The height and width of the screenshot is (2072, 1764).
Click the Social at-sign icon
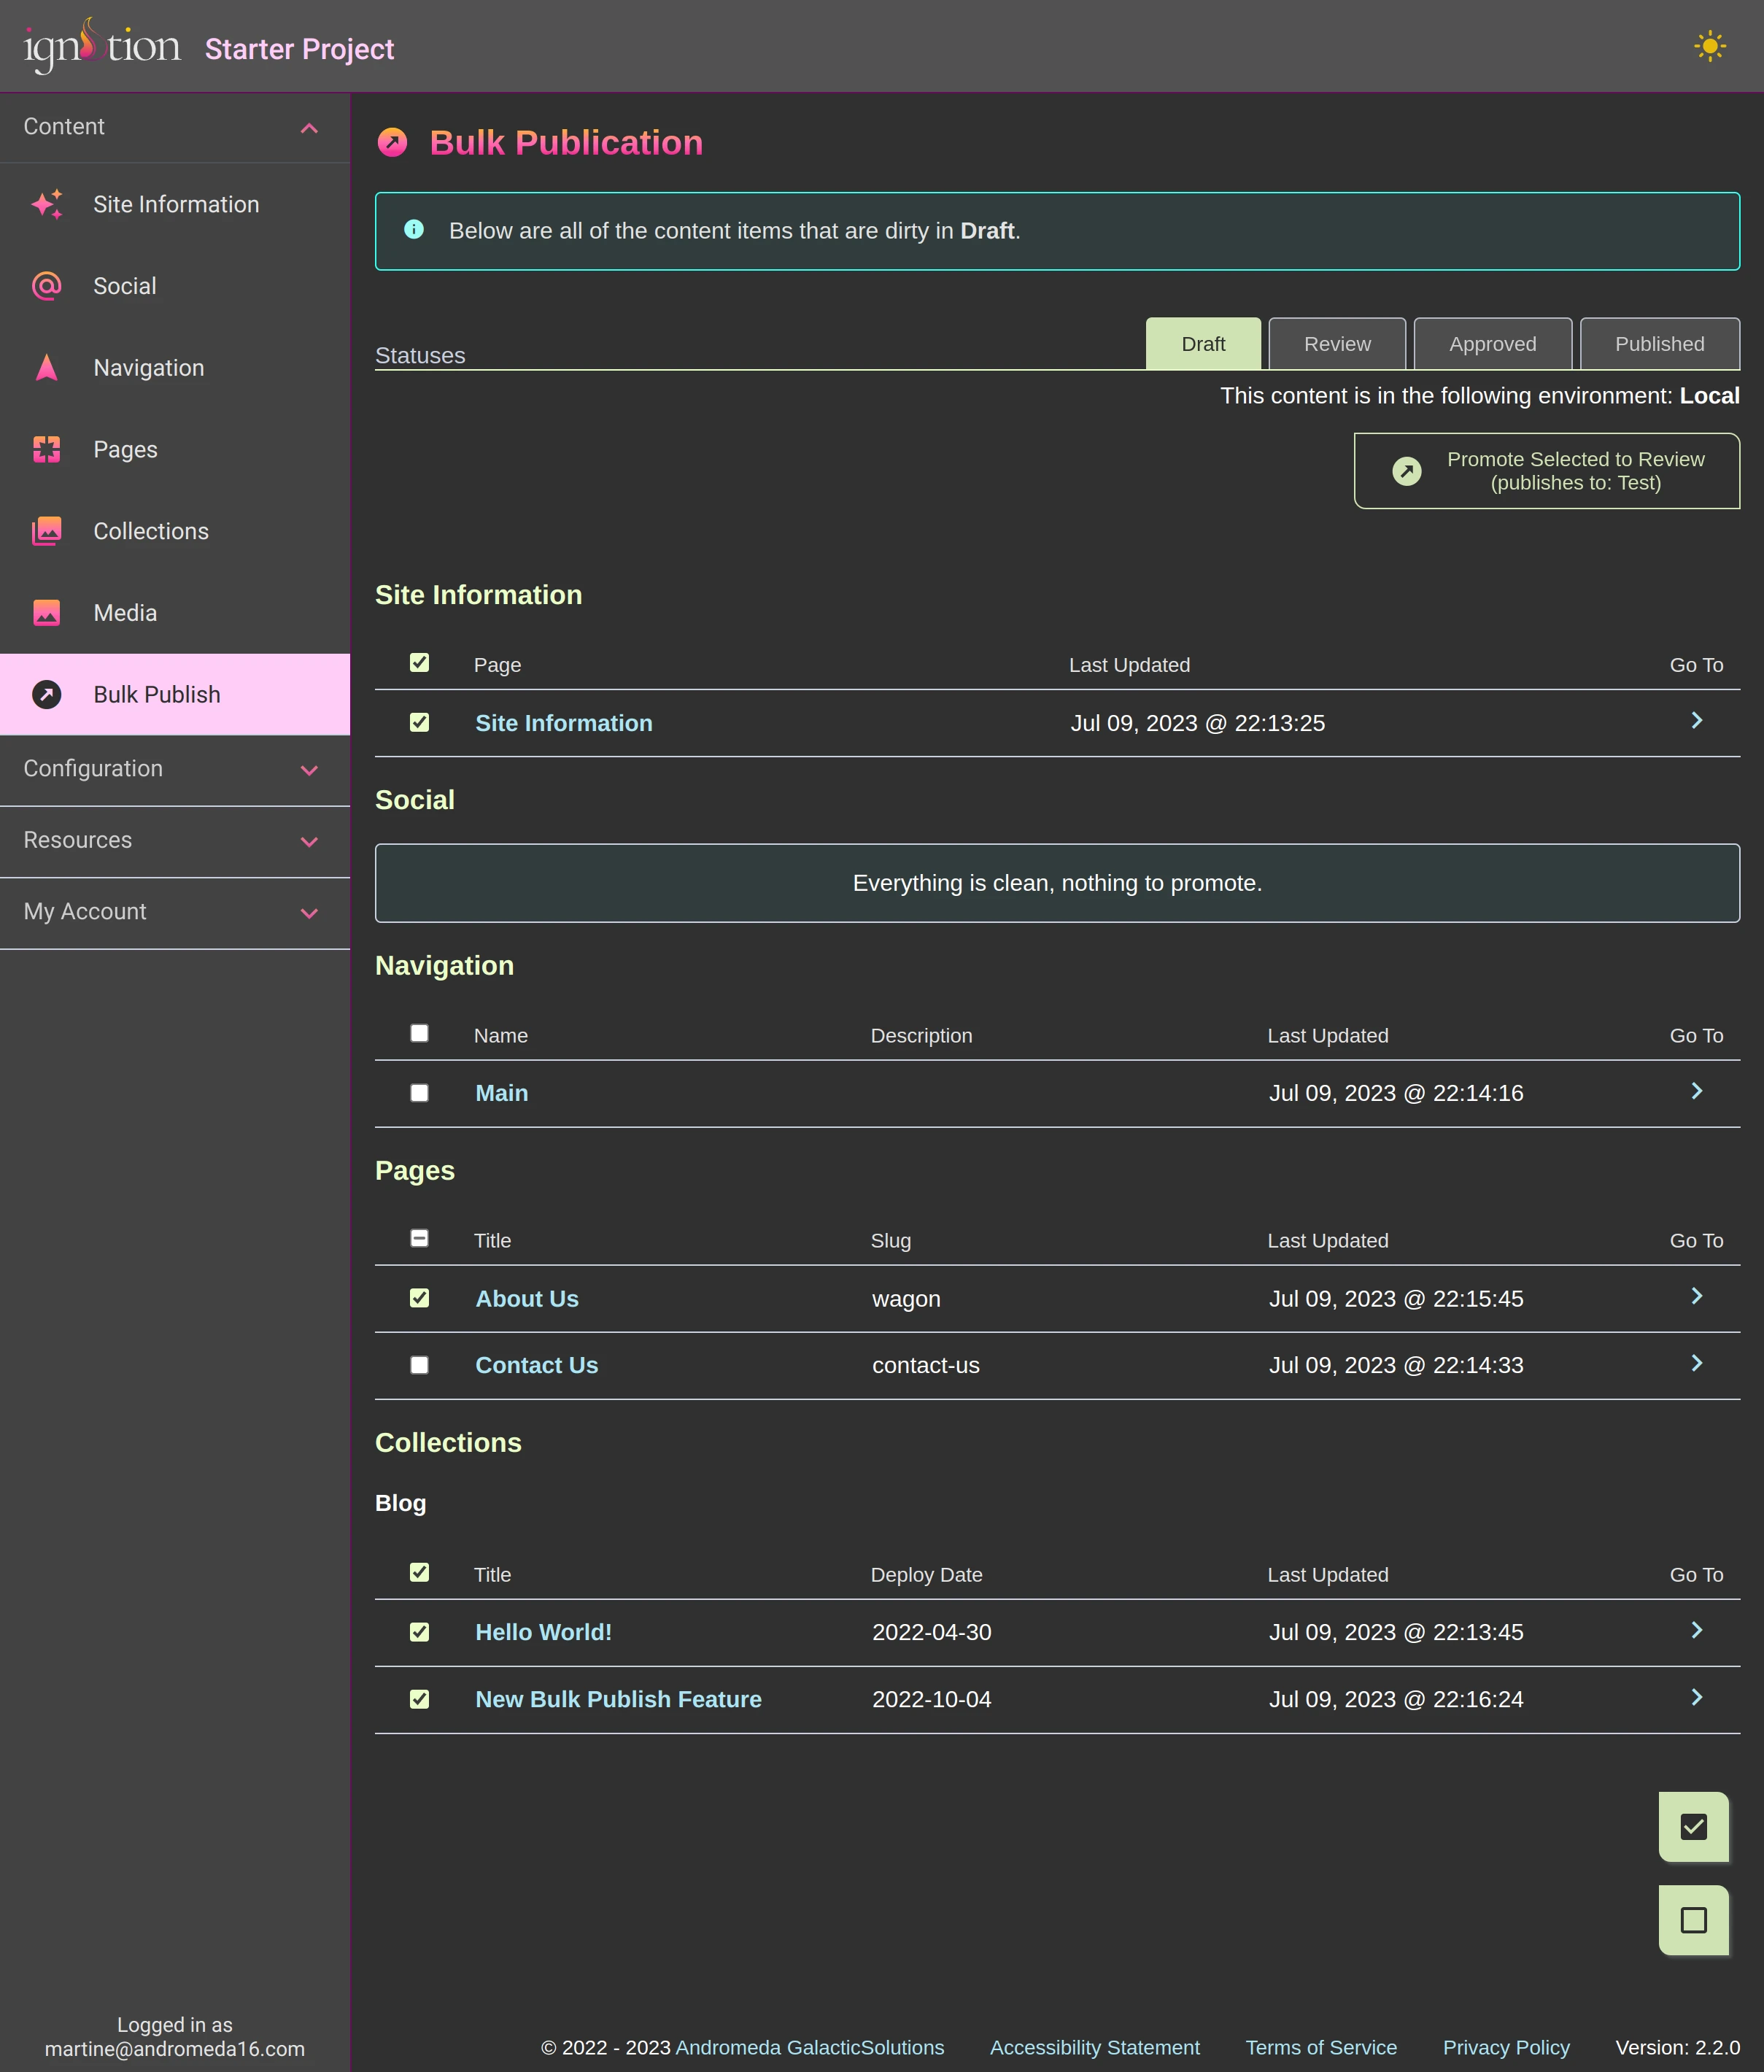coord(47,286)
